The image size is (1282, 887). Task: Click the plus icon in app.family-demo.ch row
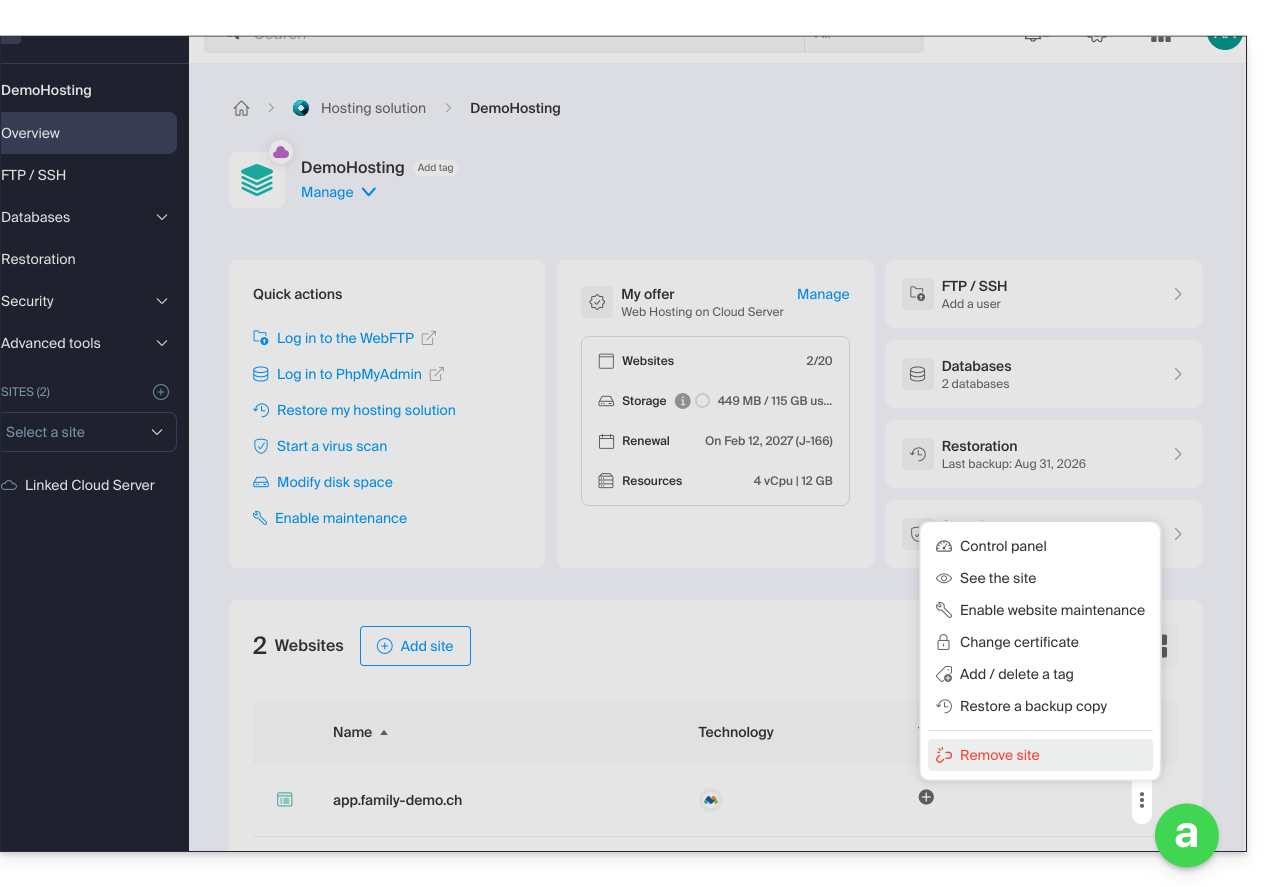926,797
